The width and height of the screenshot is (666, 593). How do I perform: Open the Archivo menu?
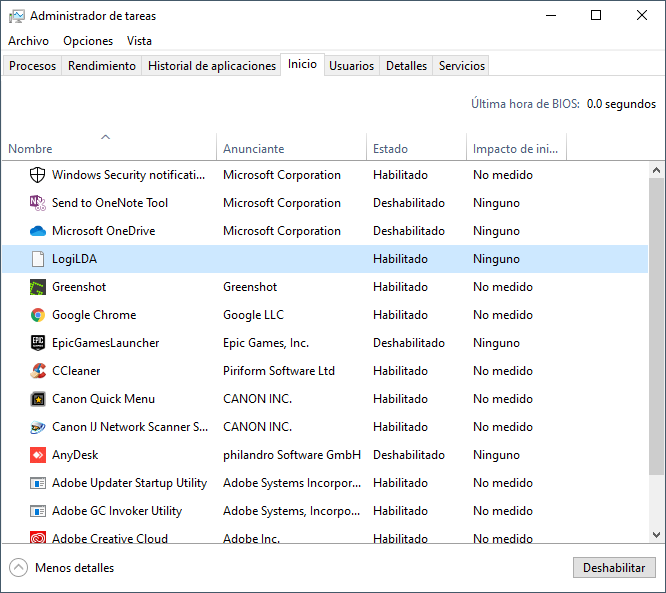(28, 41)
